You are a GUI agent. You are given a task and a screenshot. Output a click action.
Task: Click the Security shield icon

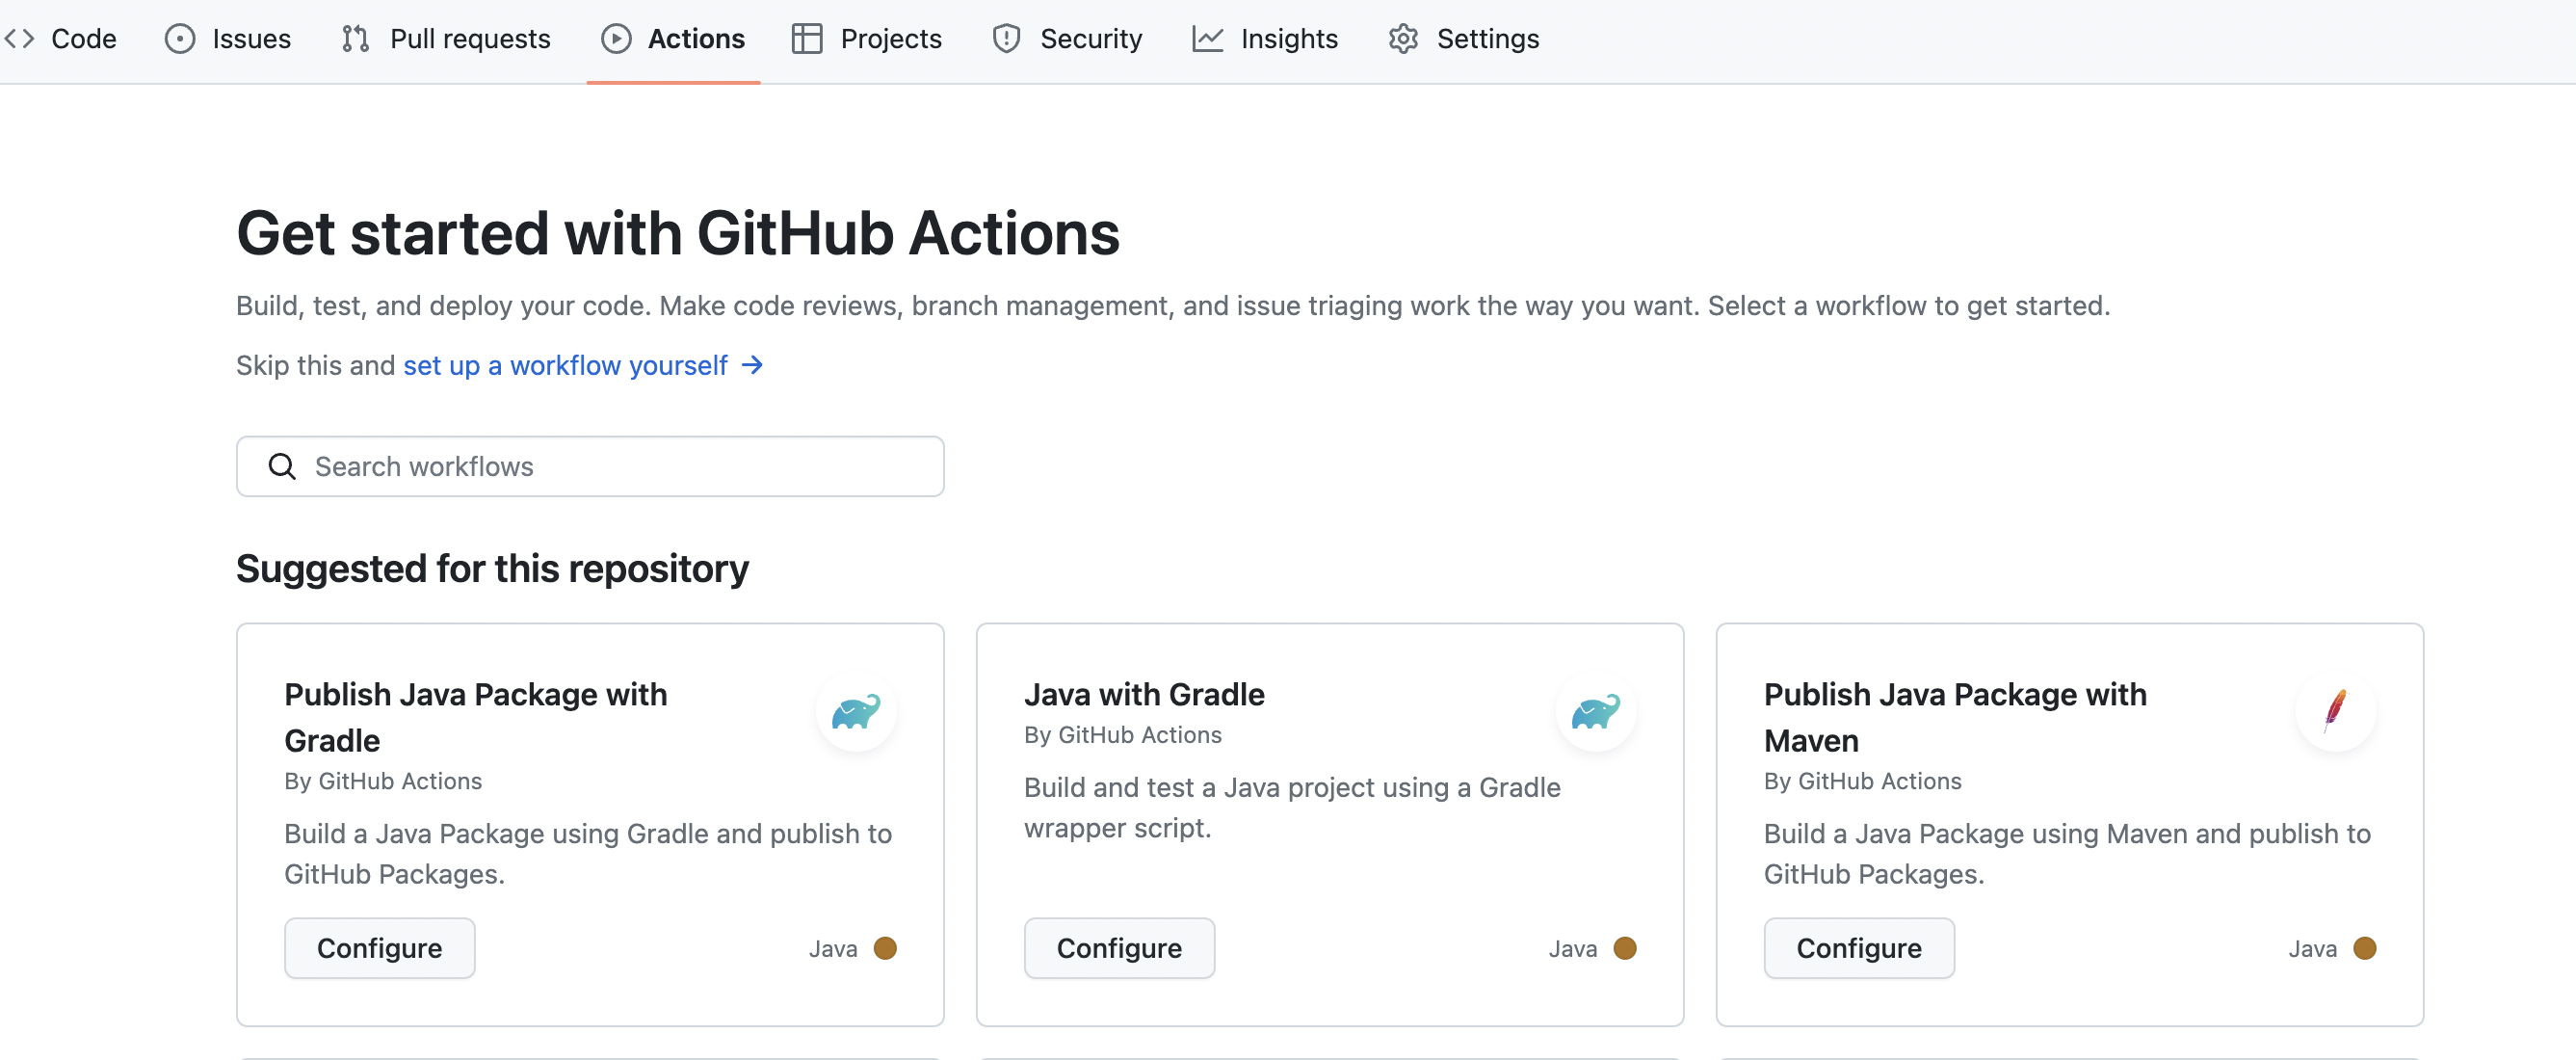point(1006,39)
